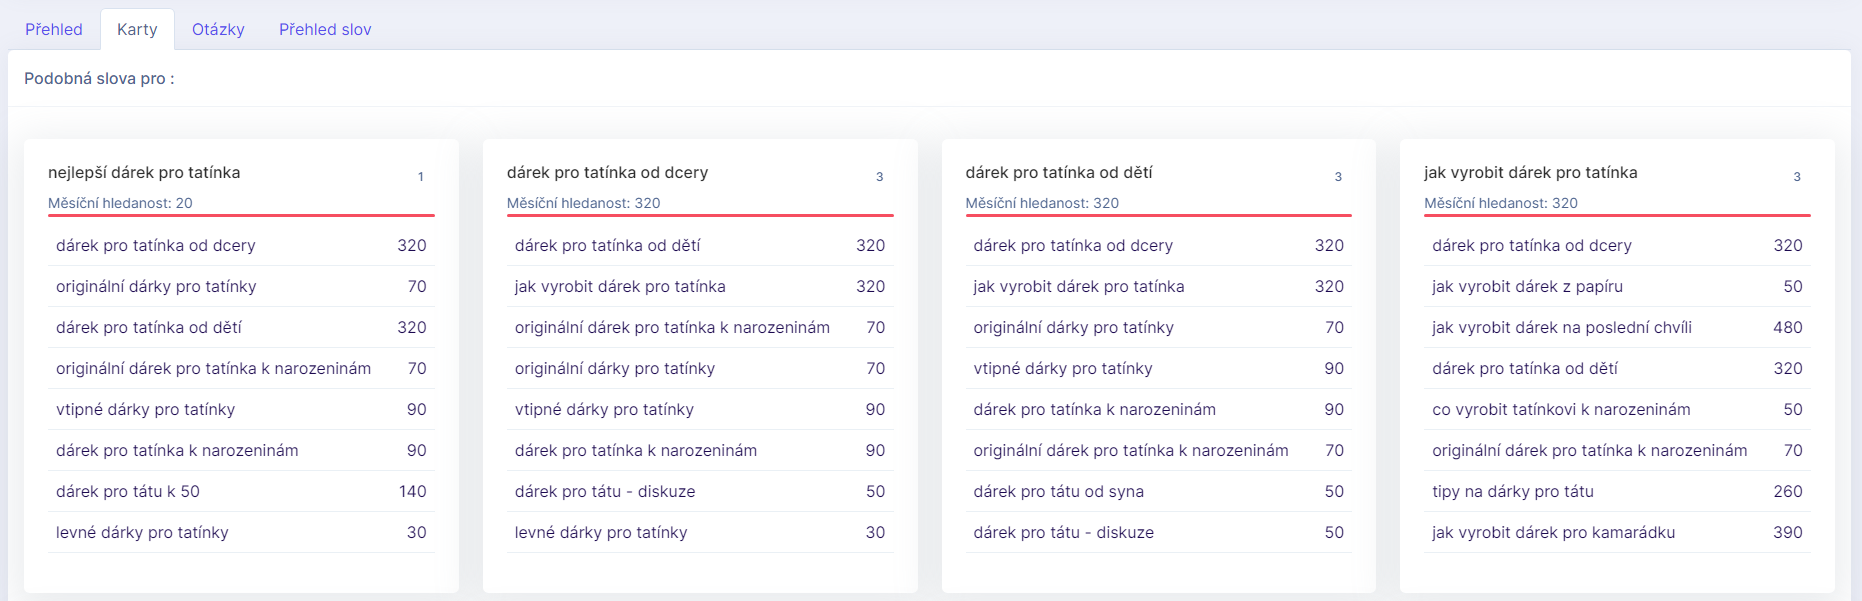This screenshot has width=1862, height=601.
Task: Open the Přehled slov tab
Action: coord(325,29)
